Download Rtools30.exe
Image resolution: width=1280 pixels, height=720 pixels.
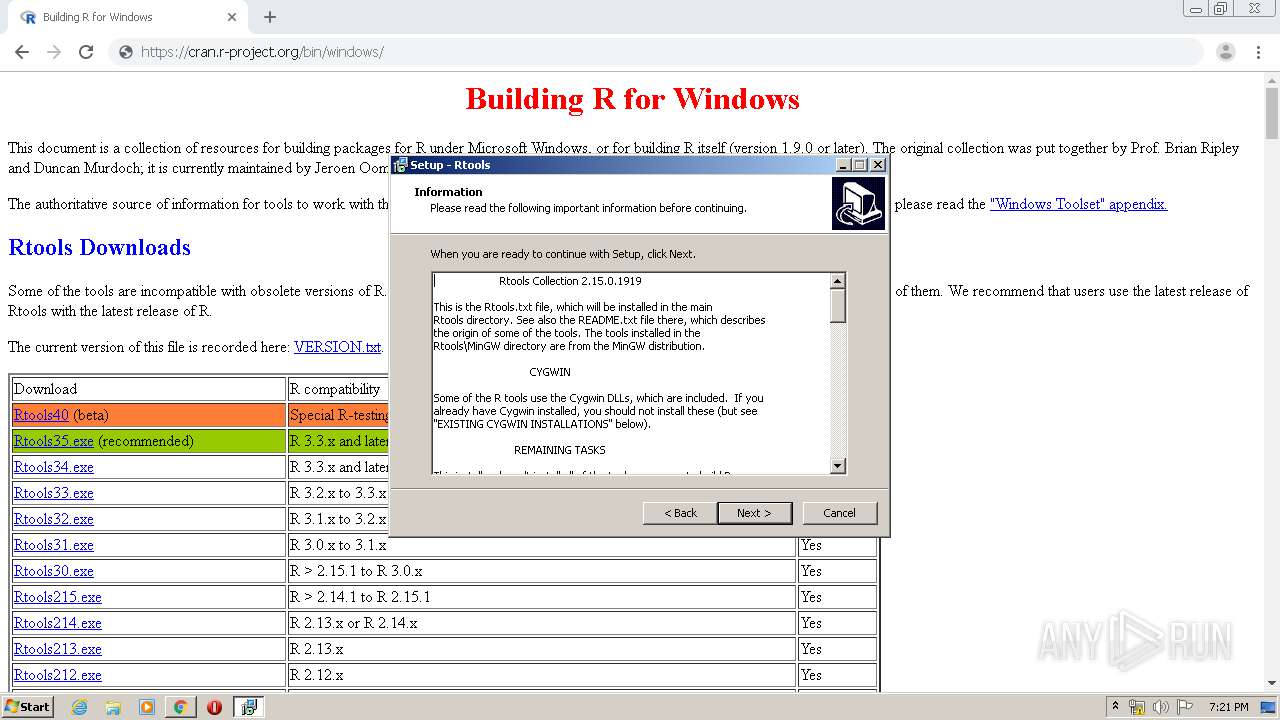(x=54, y=571)
